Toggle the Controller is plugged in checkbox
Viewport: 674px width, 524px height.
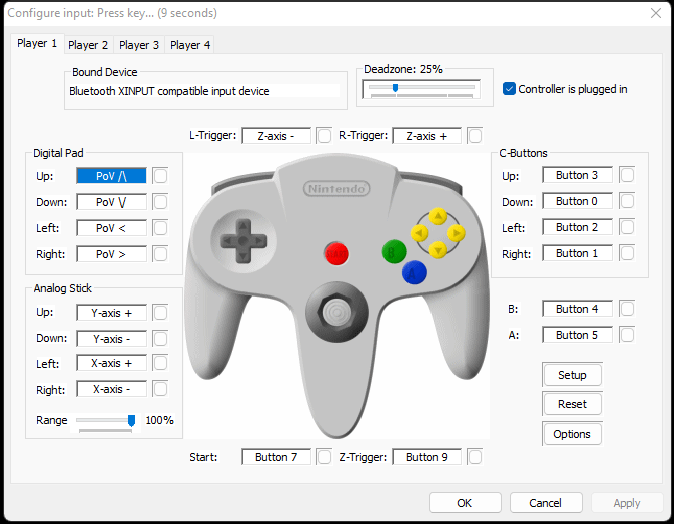pos(509,89)
